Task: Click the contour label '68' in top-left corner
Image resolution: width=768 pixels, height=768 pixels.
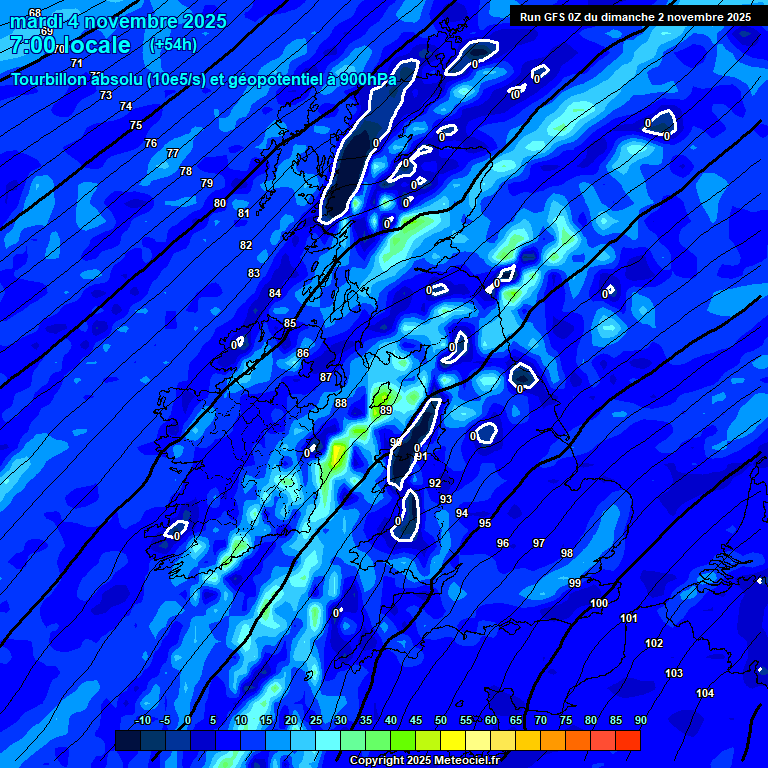Action: (x=35, y=13)
